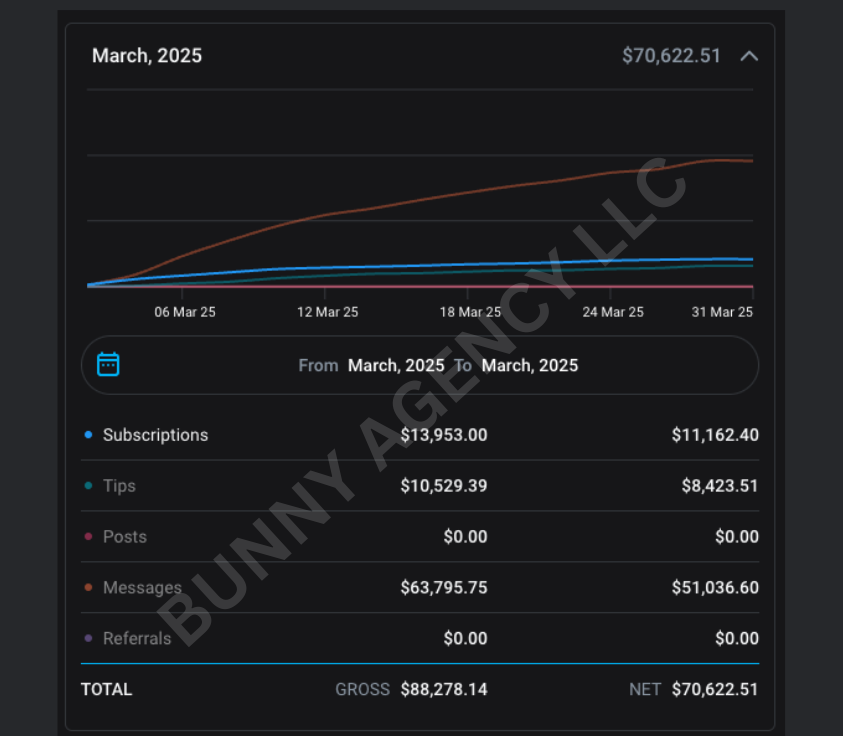The image size is (843, 736).
Task: Select the Subscriptions row label
Action: pos(155,435)
